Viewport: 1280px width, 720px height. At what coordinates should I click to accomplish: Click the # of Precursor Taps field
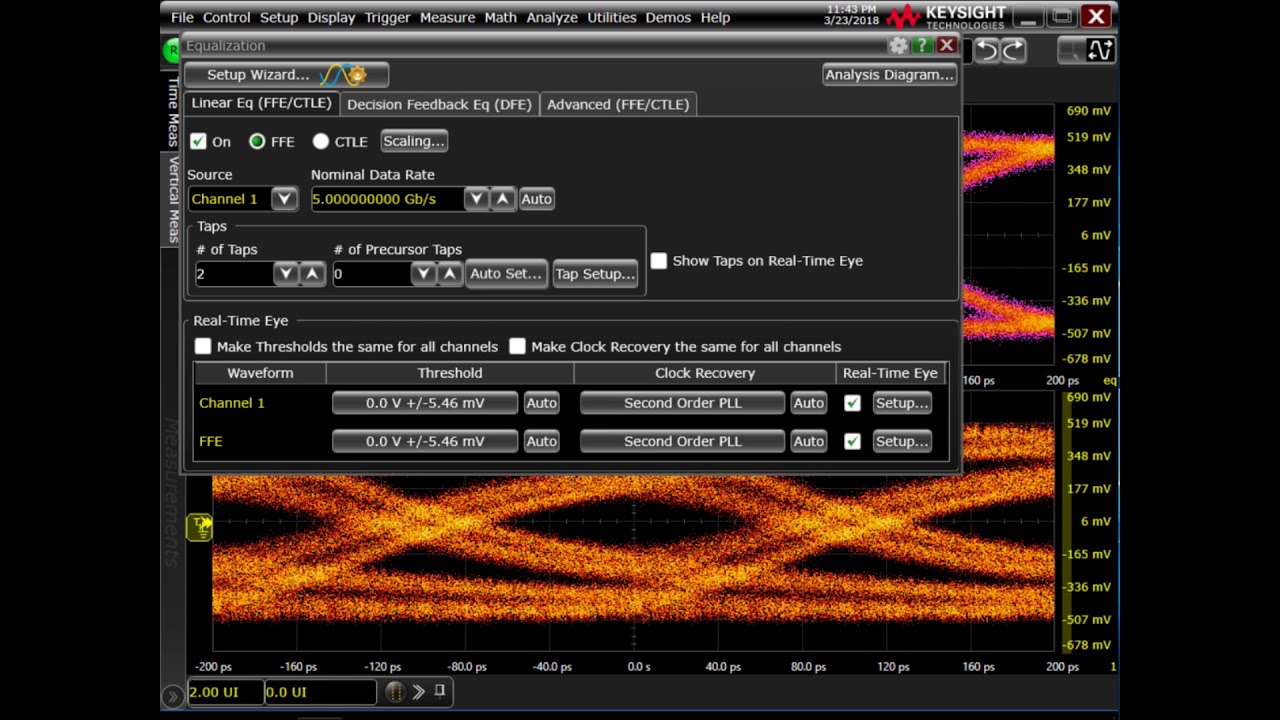(x=371, y=274)
